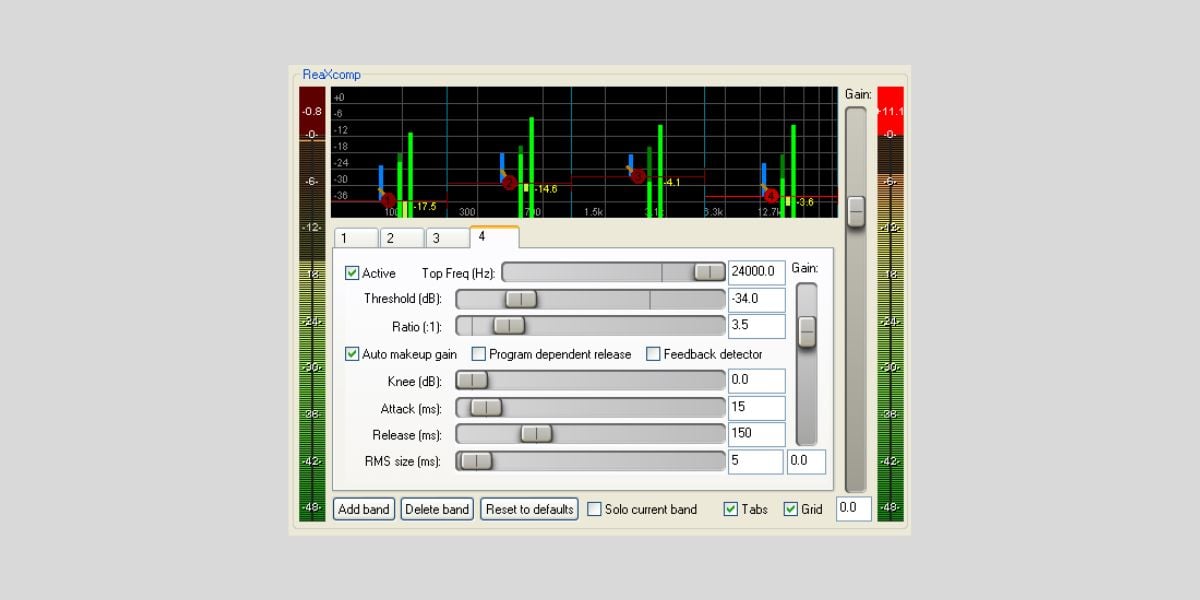Switch to band tab 1
This screenshot has height=600, width=1200.
(x=356, y=238)
